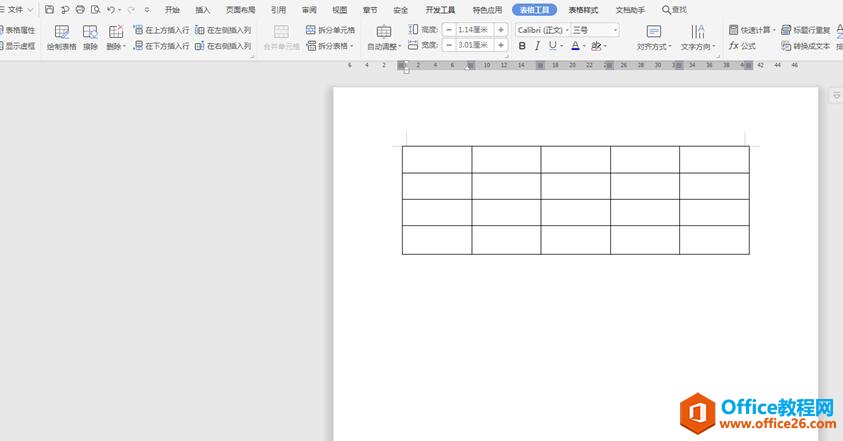Click the Italic I icon
This screenshot has height=441, width=843.
pos(537,46)
